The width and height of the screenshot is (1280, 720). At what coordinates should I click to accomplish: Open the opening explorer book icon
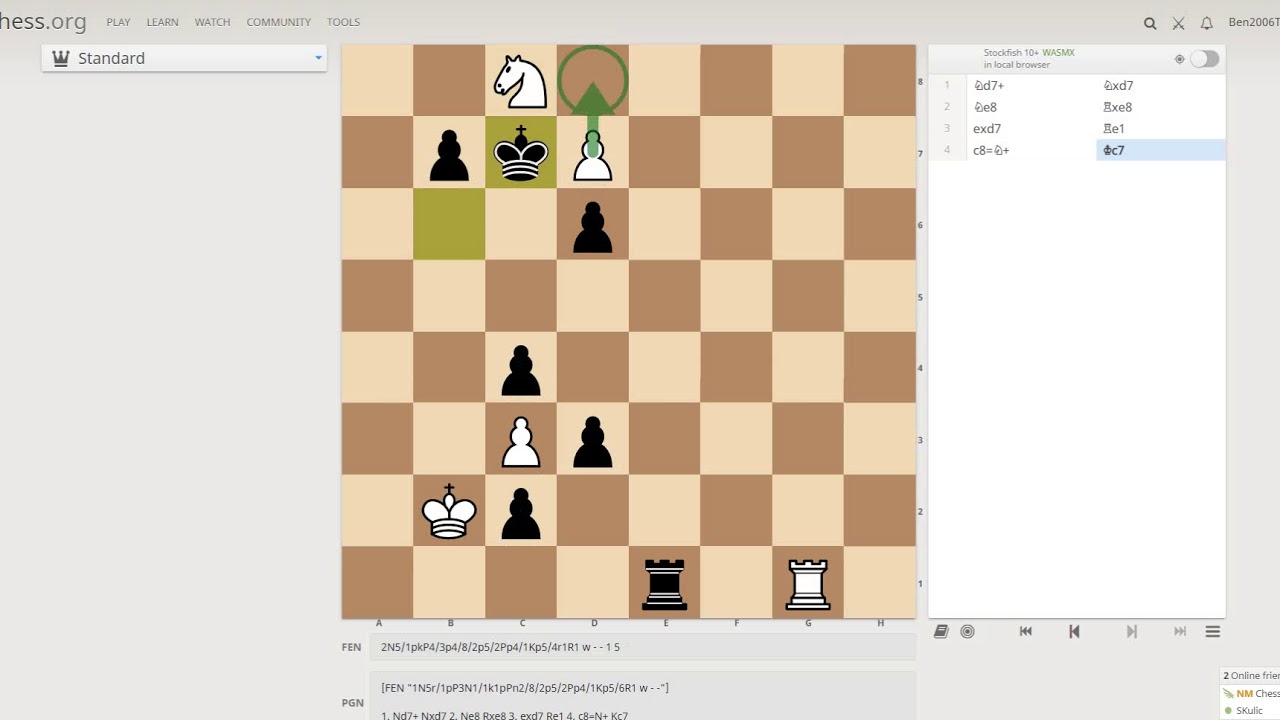coord(941,632)
